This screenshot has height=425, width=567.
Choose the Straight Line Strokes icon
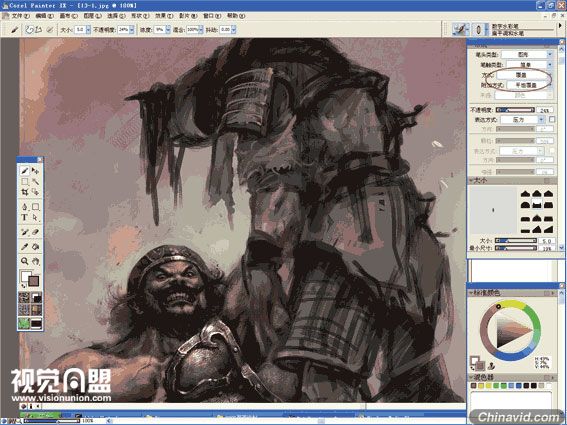[x=39, y=30]
